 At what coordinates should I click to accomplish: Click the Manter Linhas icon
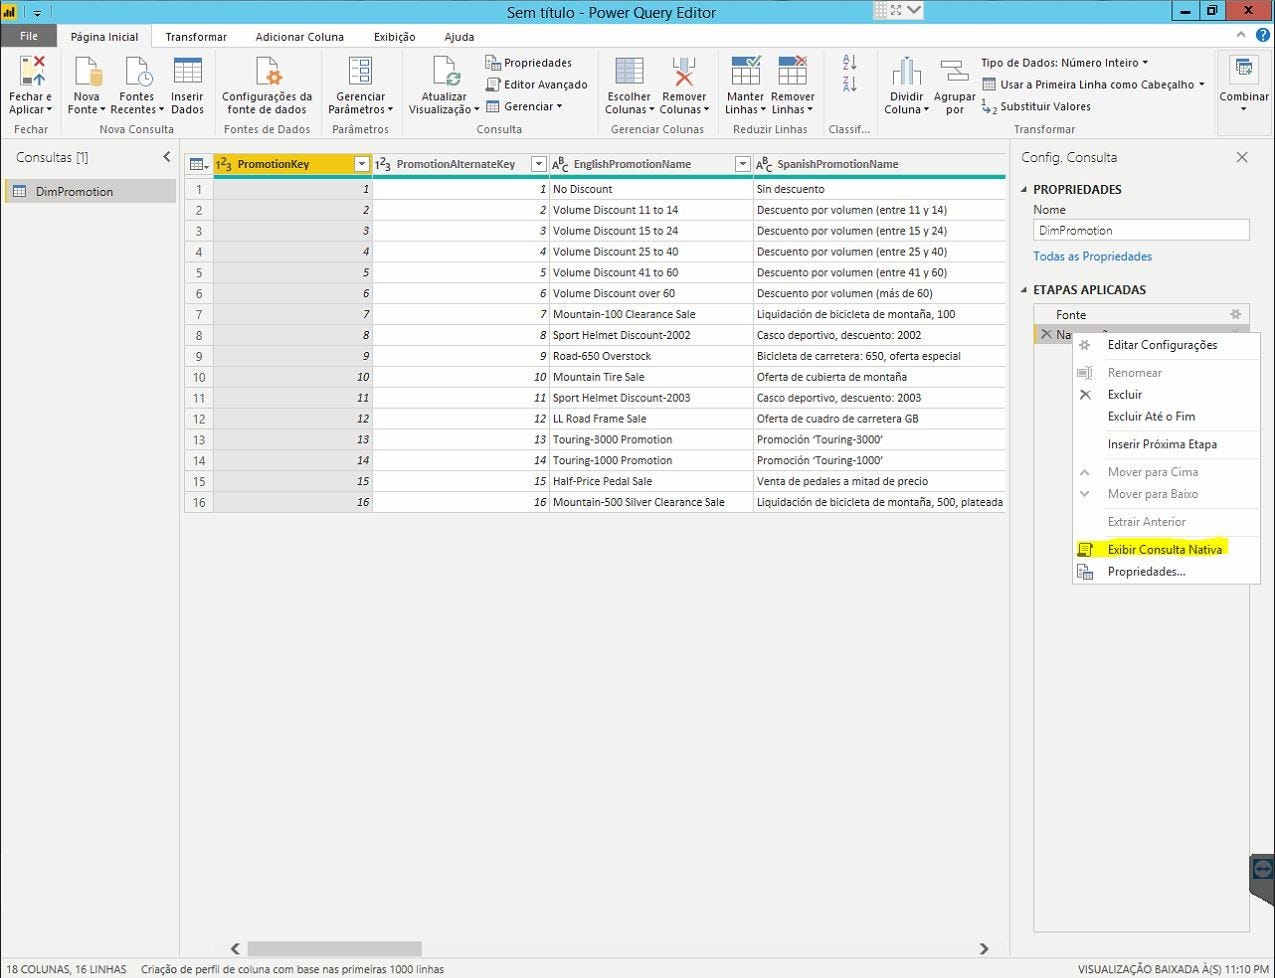(745, 72)
